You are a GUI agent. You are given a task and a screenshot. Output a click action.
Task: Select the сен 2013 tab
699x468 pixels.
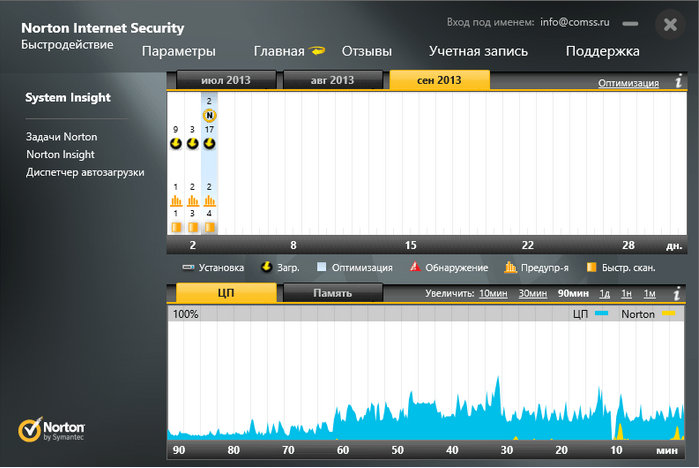pyautogui.click(x=439, y=80)
